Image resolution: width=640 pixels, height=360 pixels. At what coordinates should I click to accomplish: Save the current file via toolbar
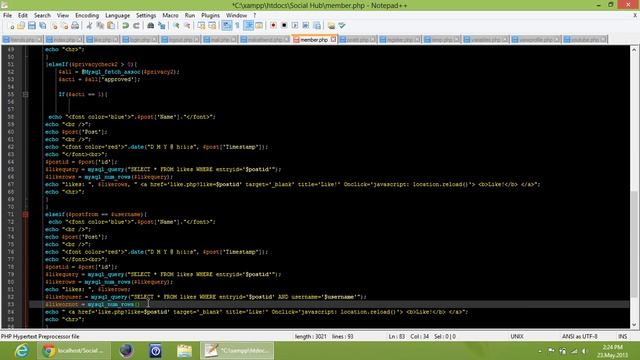click(32, 25)
